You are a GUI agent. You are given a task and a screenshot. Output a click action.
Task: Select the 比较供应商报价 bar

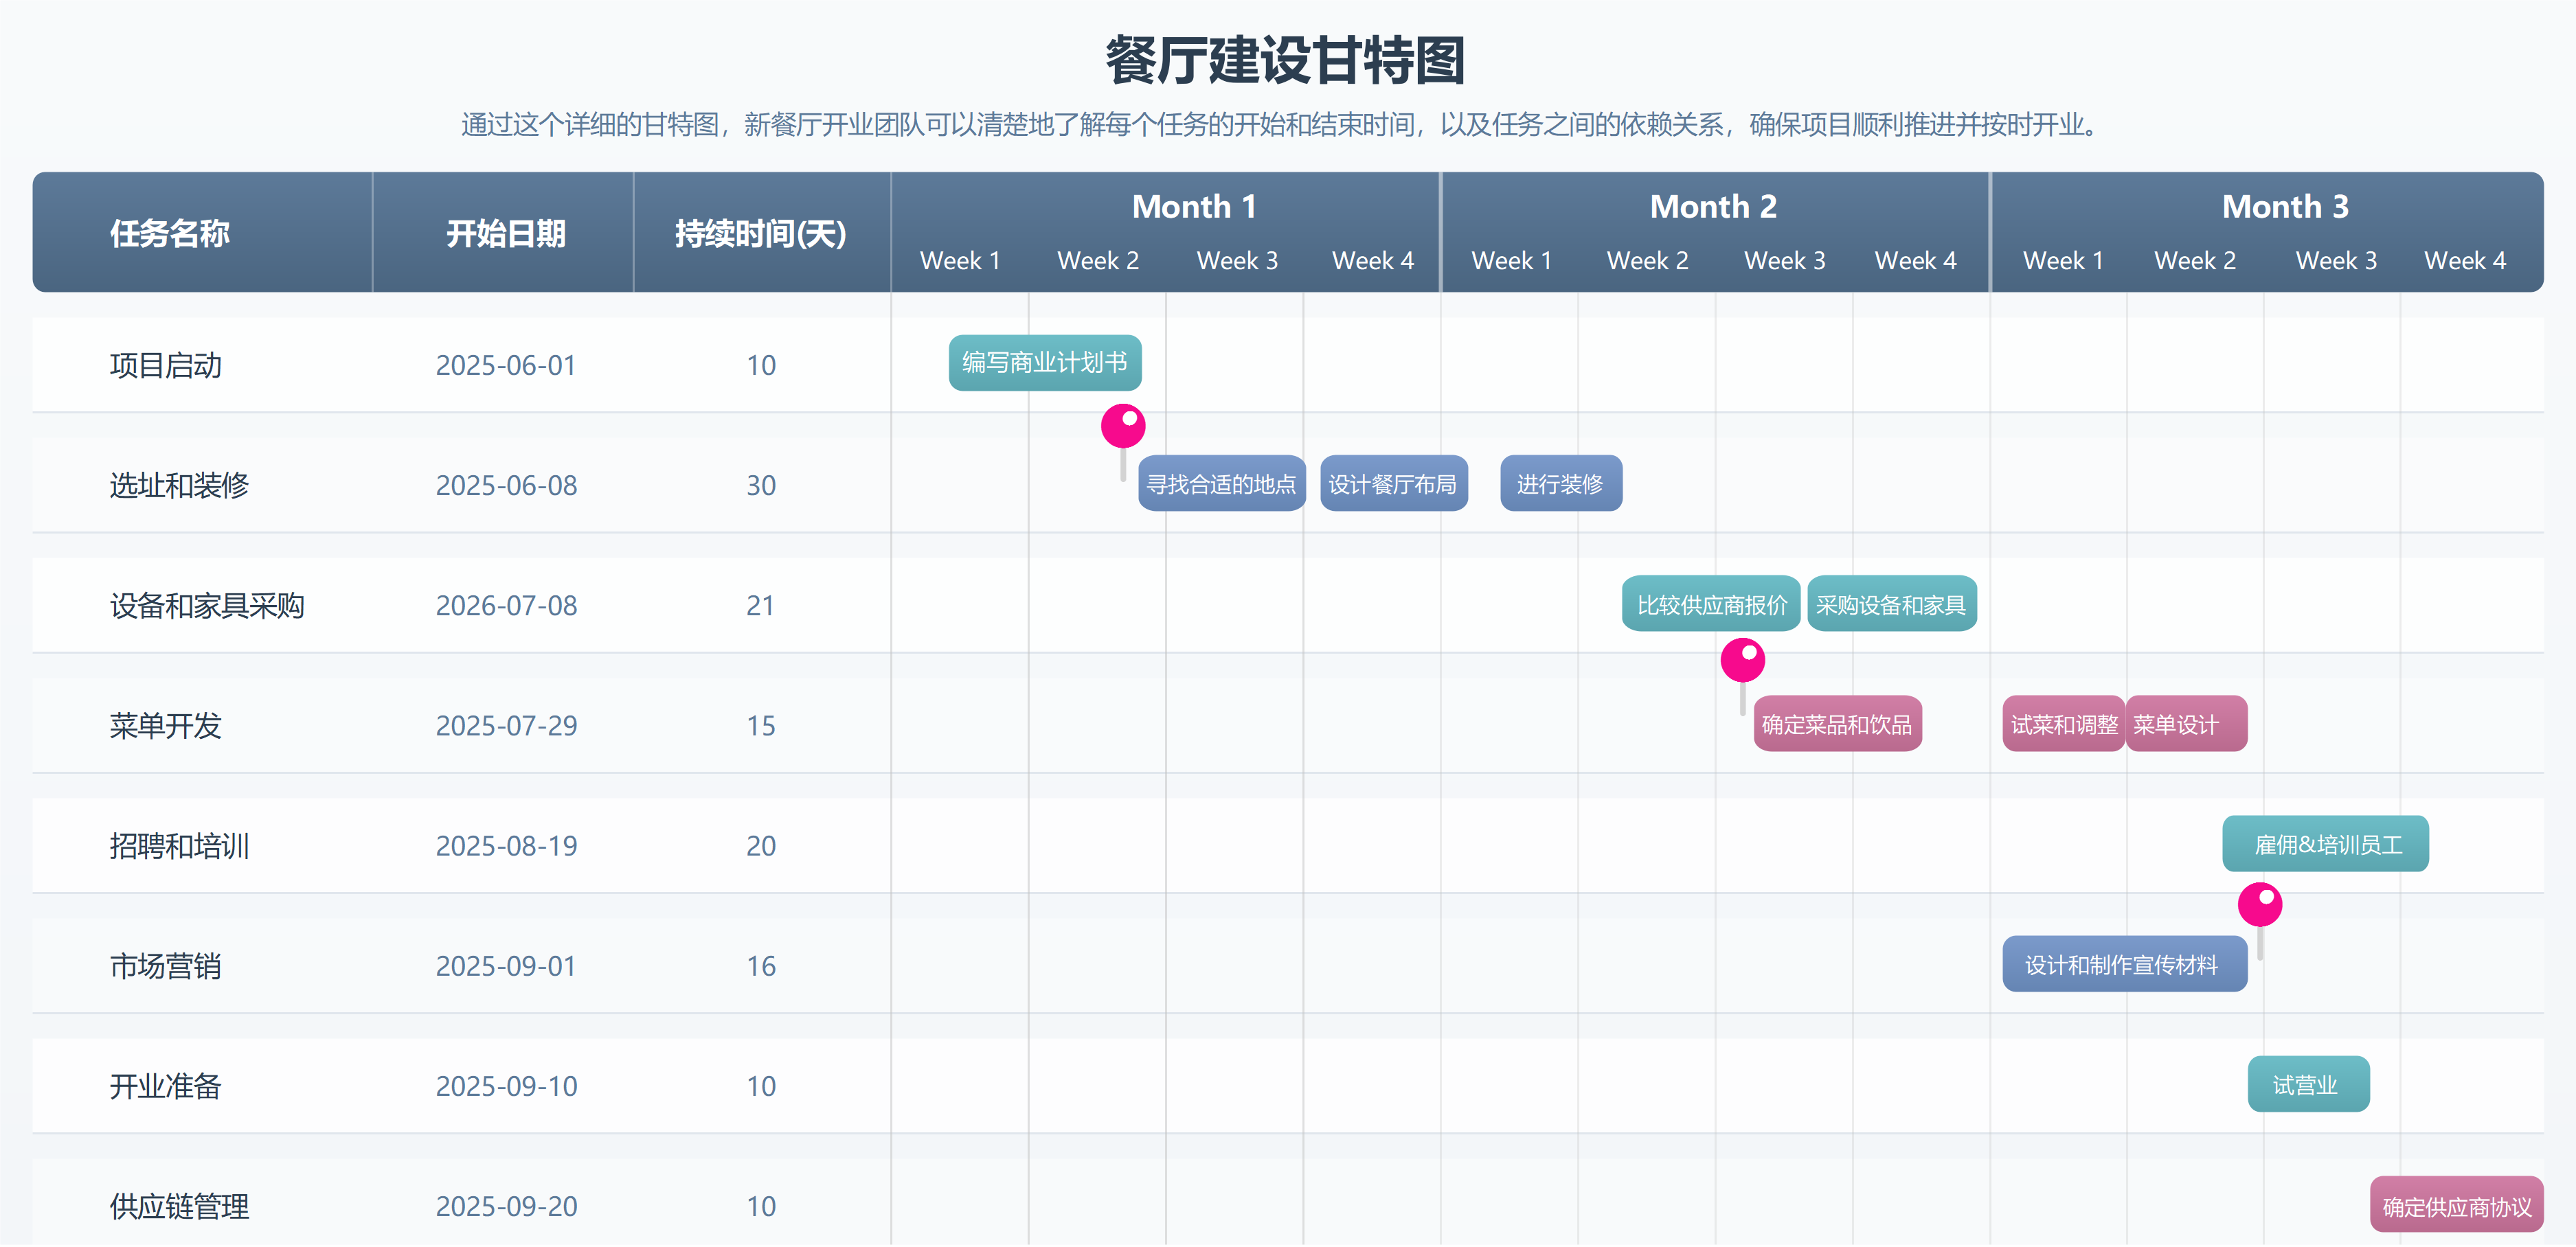pyautogui.click(x=1710, y=604)
